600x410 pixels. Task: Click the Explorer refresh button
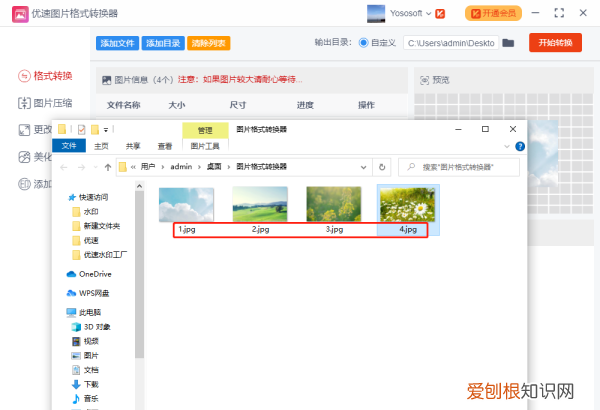[x=382, y=167]
